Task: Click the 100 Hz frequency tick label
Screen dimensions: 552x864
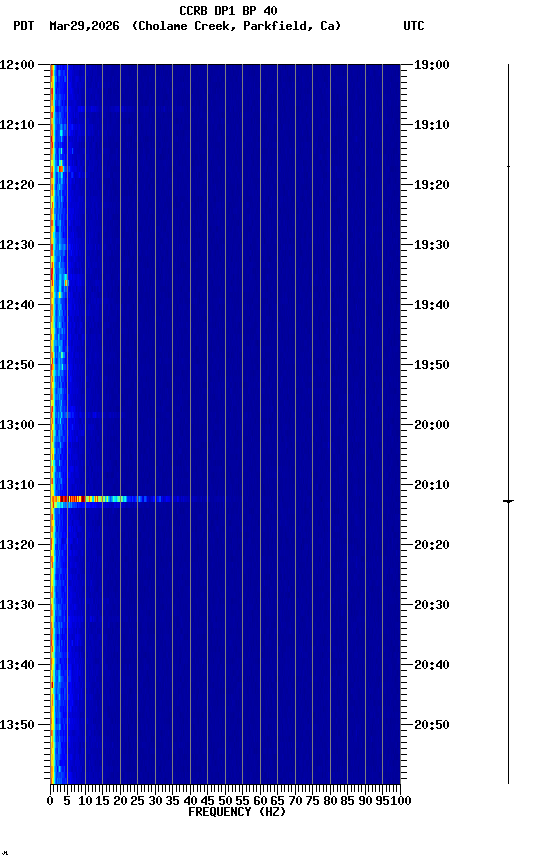Action: coord(401,801)
